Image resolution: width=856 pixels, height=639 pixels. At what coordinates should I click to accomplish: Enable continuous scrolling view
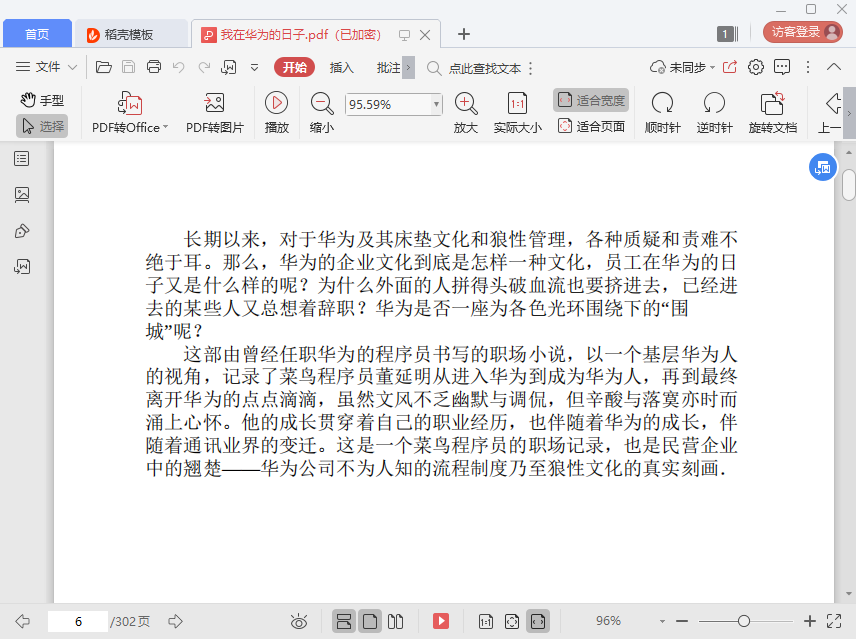[344, 621]
